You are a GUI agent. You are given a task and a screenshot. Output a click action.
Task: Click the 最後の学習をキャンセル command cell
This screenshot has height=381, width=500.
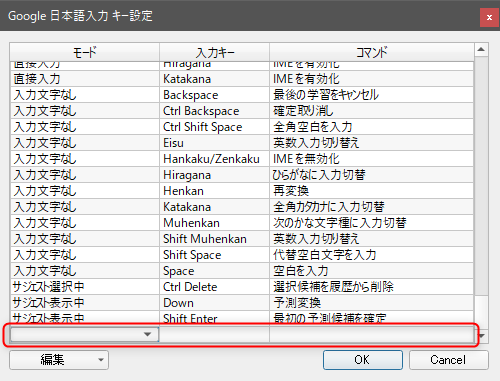371,95
